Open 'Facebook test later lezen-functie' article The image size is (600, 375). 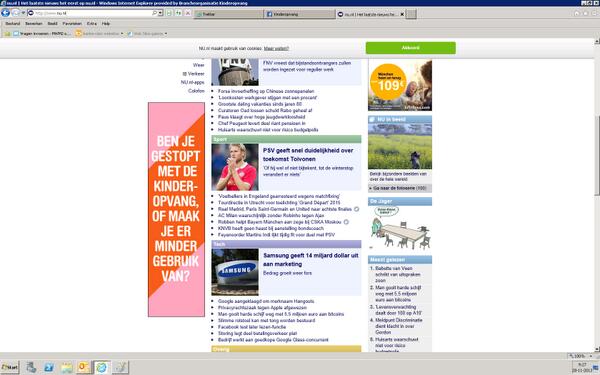point(252,327)
